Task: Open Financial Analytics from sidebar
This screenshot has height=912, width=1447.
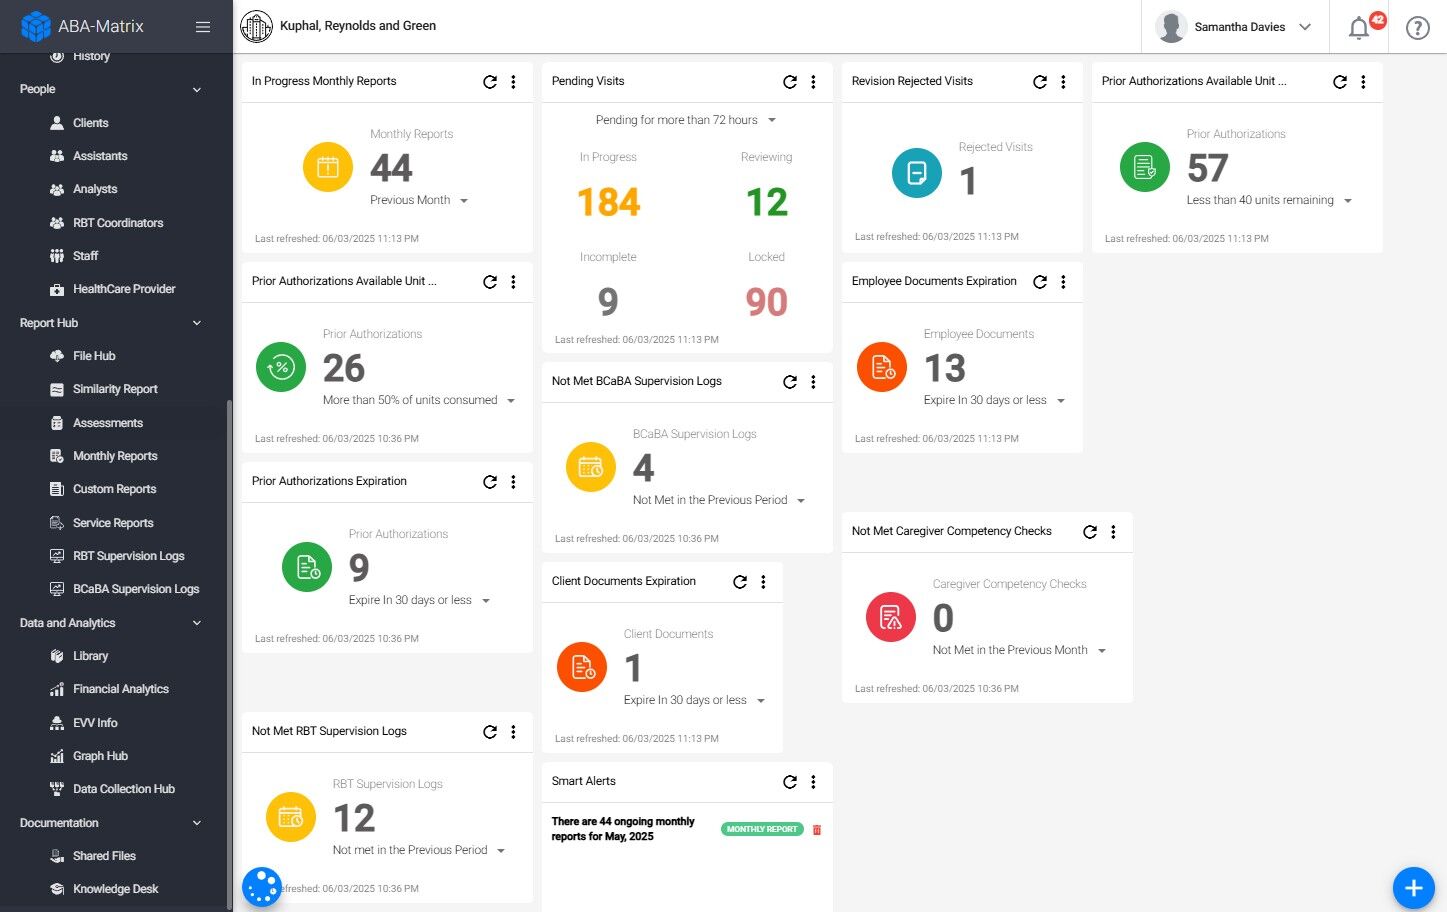Action: pyautogui.click(x=120, y=689)
